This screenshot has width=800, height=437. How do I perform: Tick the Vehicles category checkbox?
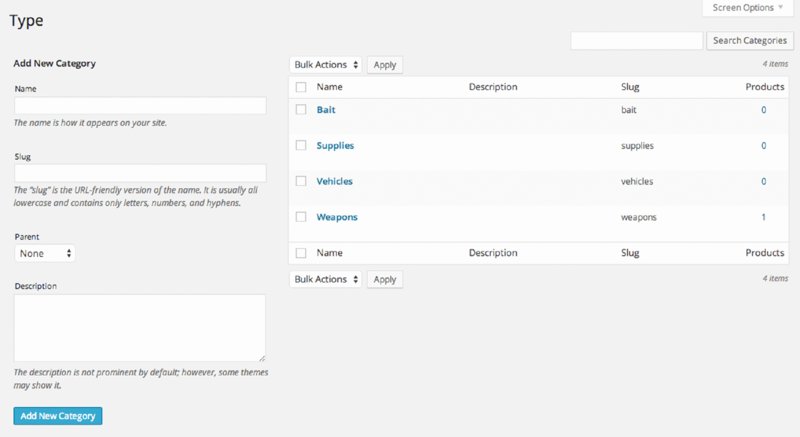[x=301, y=181]
